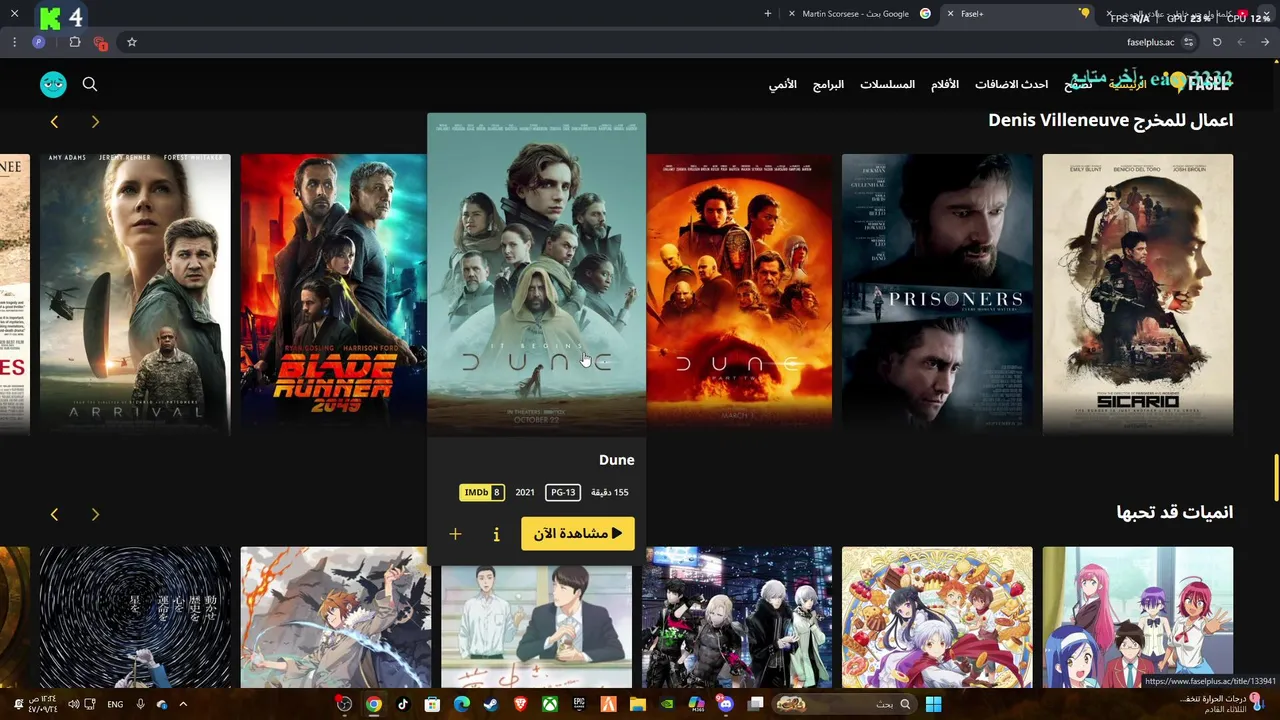
Task: Open Xbox app from the taskbar
Action: pos(549,704)
